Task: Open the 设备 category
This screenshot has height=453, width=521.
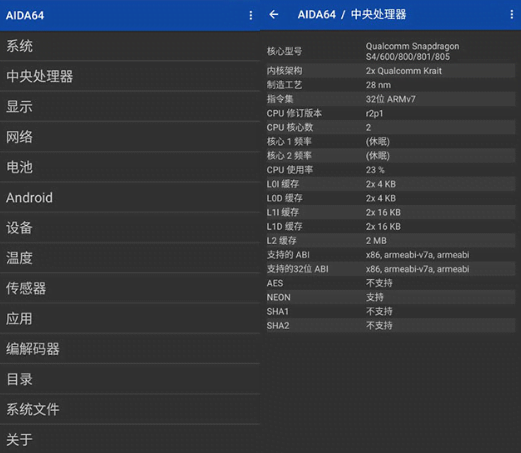Action: [130, 228]
